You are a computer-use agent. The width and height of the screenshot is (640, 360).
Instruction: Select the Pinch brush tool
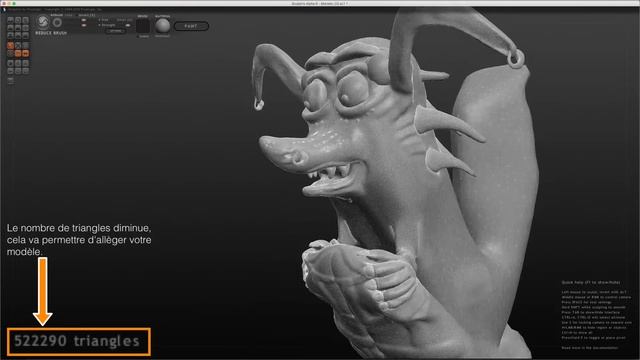(18, 35)
